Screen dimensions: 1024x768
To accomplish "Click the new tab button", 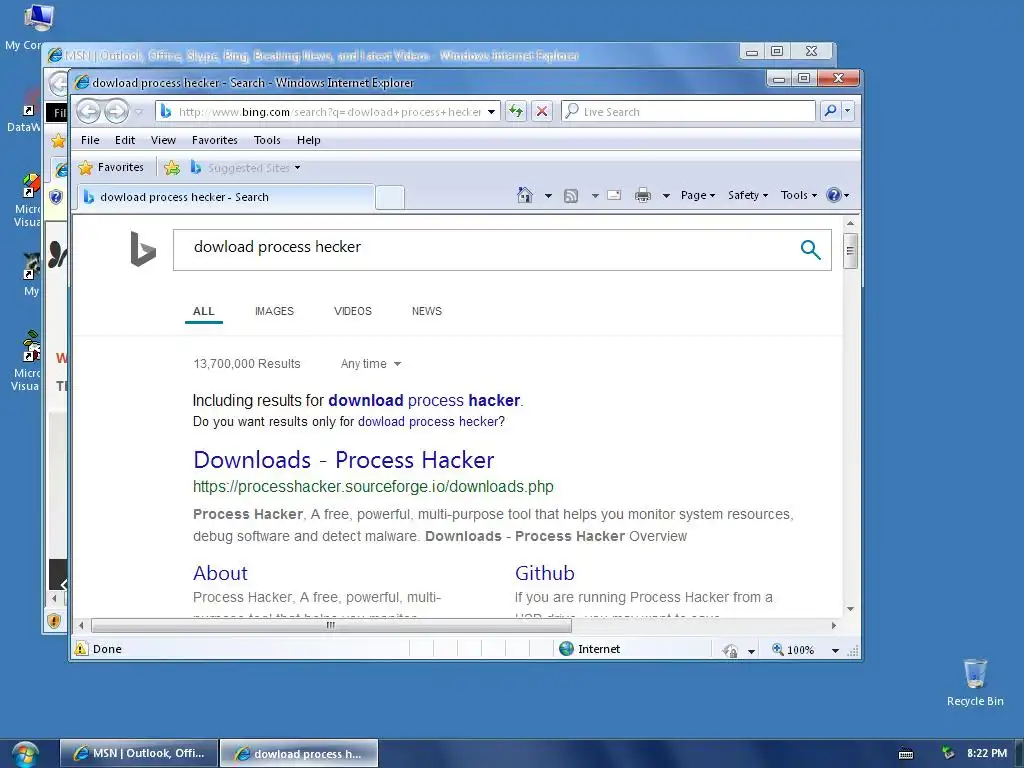I will click(x=390, y=197).
